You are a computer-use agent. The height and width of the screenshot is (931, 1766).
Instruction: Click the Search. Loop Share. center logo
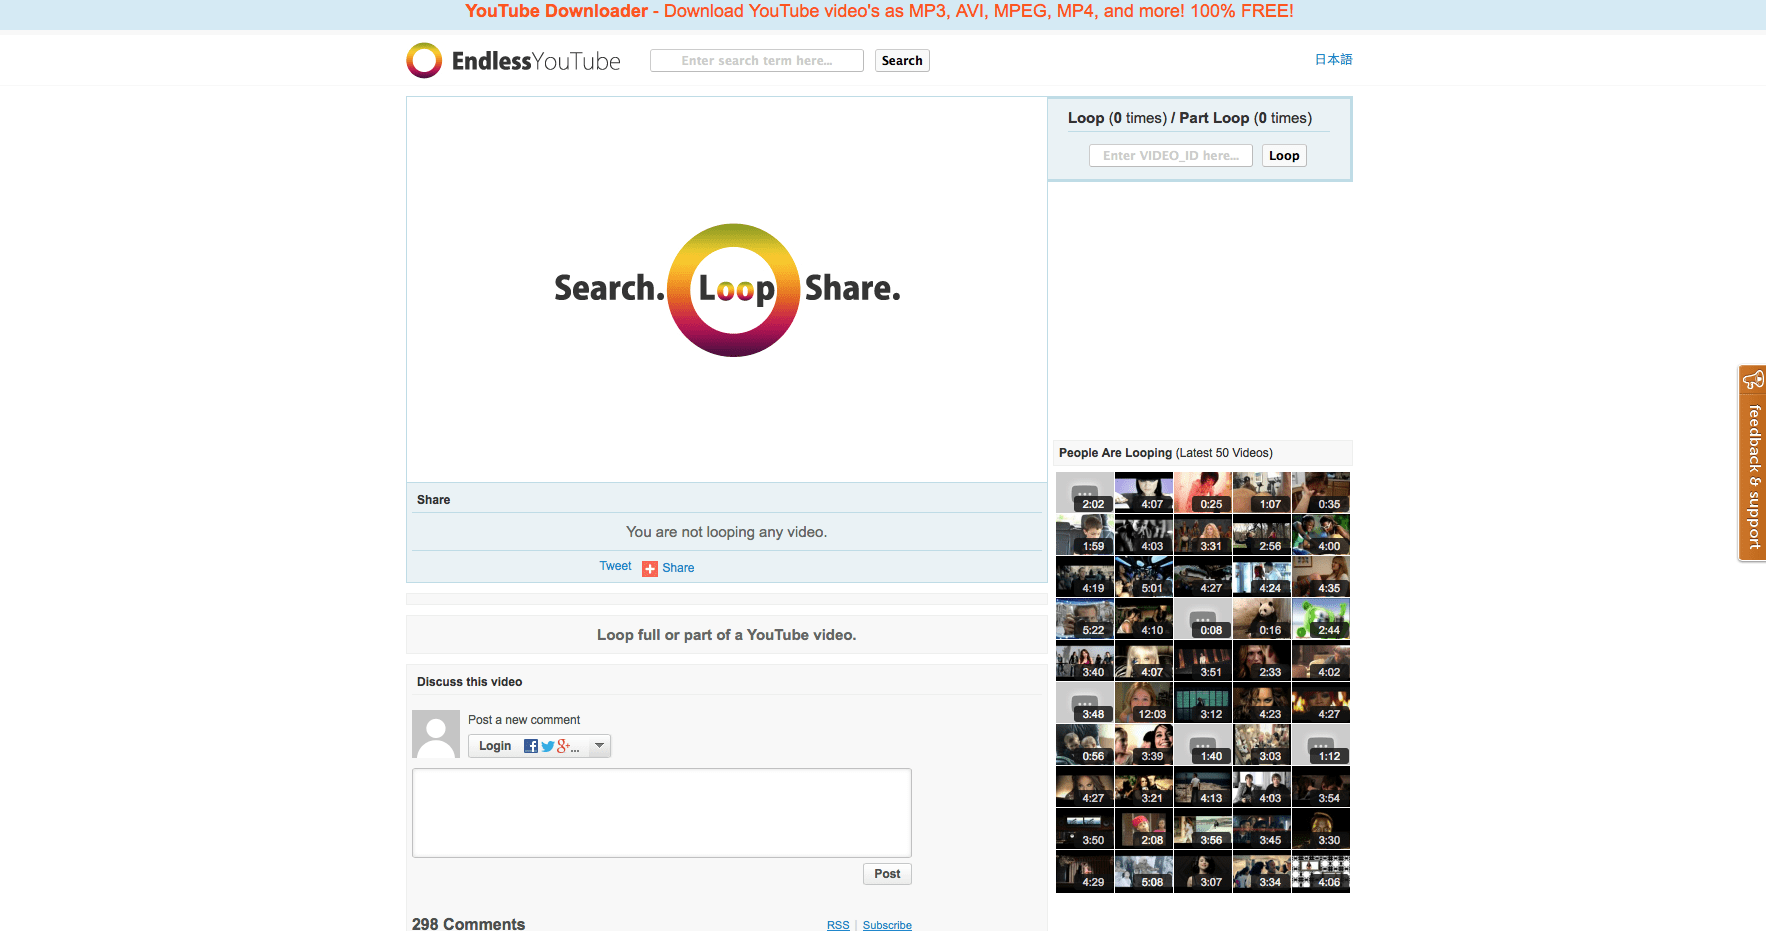pyautogui.click(x=728, y=290)
